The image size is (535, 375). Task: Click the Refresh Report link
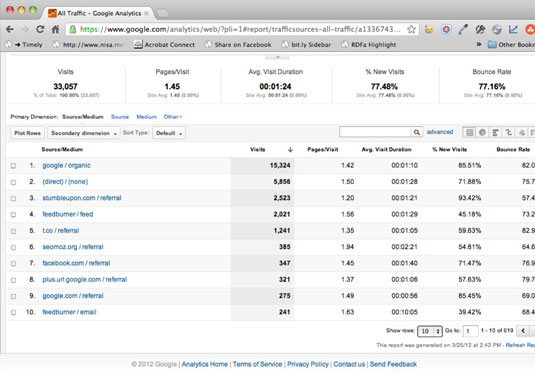(x=520, y=345)
